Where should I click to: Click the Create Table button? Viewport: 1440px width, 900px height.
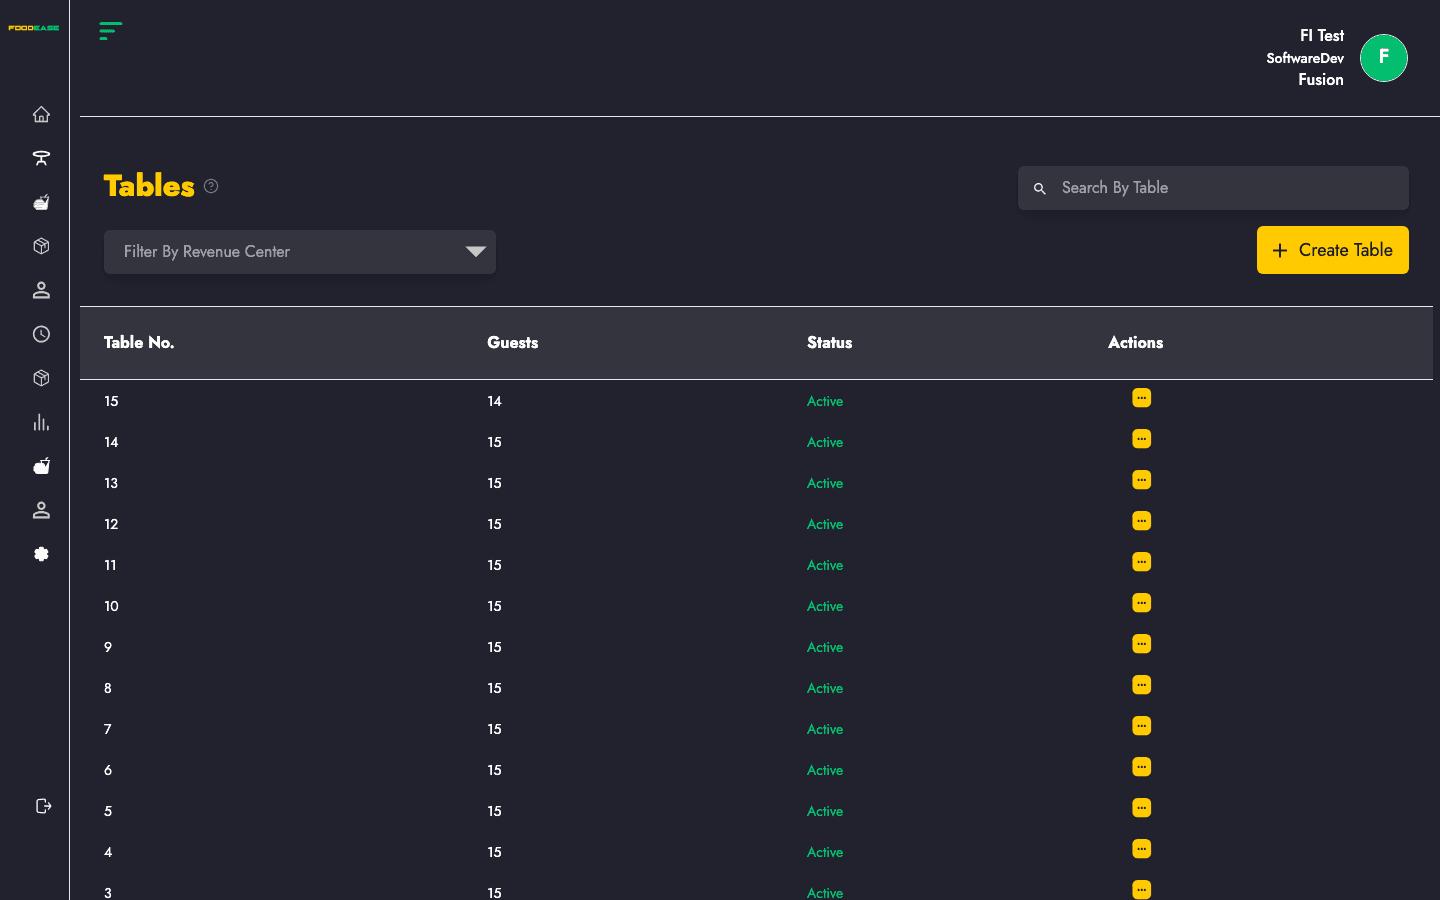[x=1333, y=250]
